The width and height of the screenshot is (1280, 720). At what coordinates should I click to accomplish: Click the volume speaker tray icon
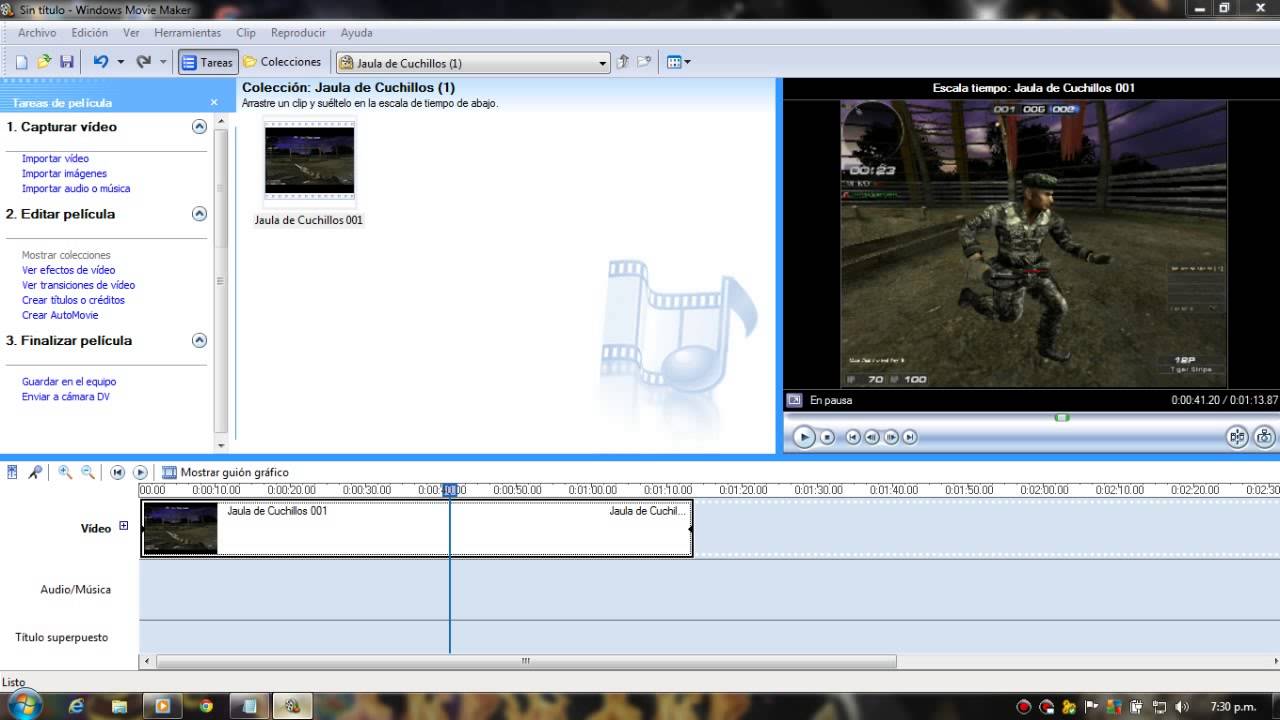(1182, 706)
